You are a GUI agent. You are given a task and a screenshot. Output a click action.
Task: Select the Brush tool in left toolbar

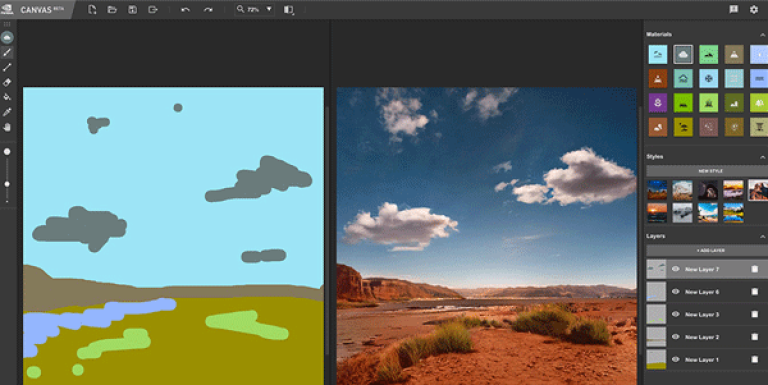tap(7, 52)
